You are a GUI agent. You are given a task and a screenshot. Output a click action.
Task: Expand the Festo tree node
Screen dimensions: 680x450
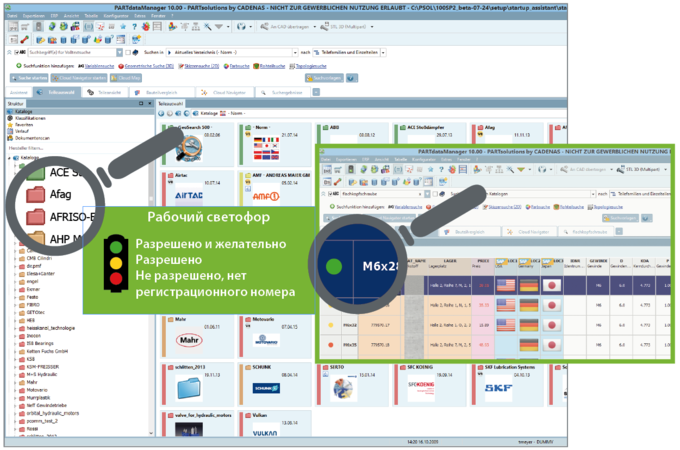click(x=15, y=297)
